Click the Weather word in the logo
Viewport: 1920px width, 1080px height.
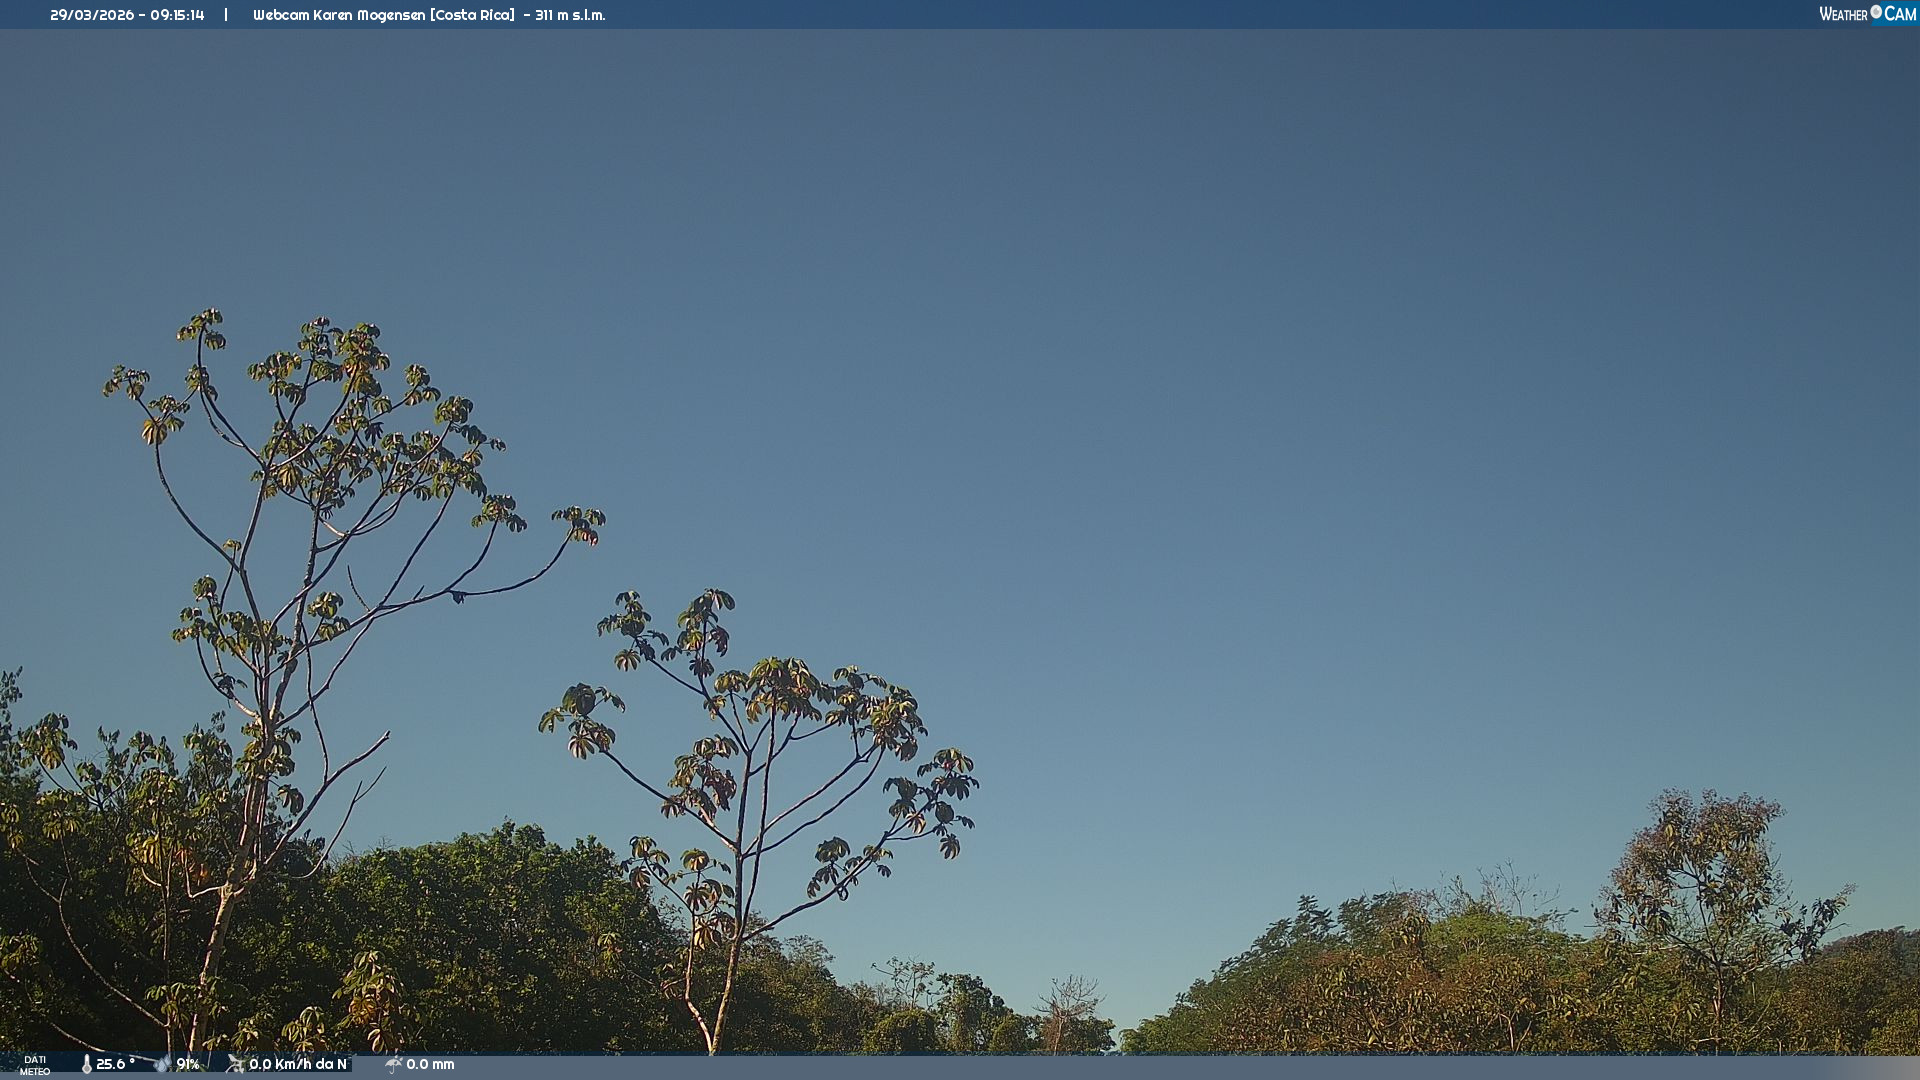click(1843, 14)
